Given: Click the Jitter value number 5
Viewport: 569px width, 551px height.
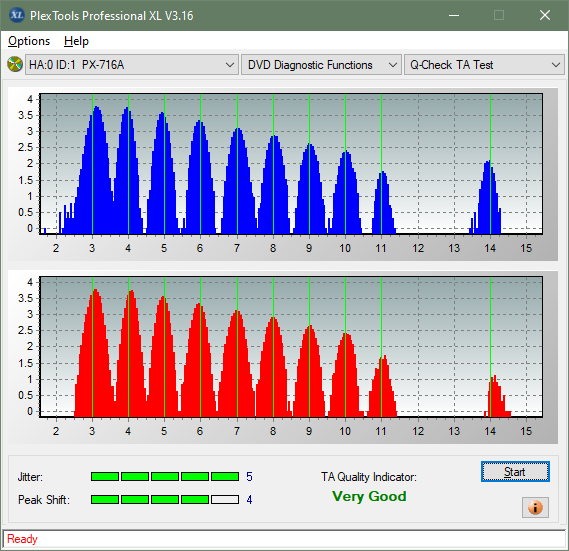Looking at the screenshot, I should pyautogui.click(x=249, y=476).
